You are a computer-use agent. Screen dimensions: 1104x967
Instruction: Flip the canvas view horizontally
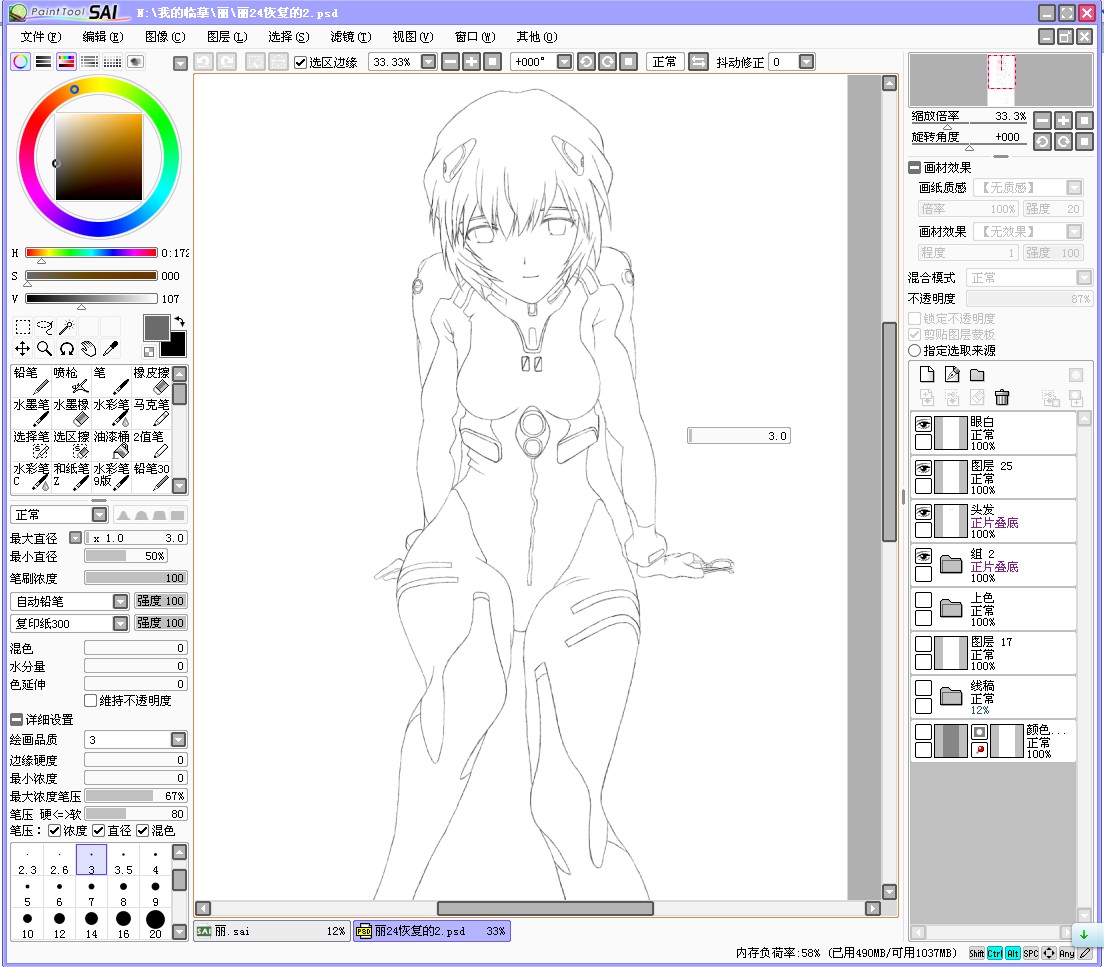(x=698, y=62)
